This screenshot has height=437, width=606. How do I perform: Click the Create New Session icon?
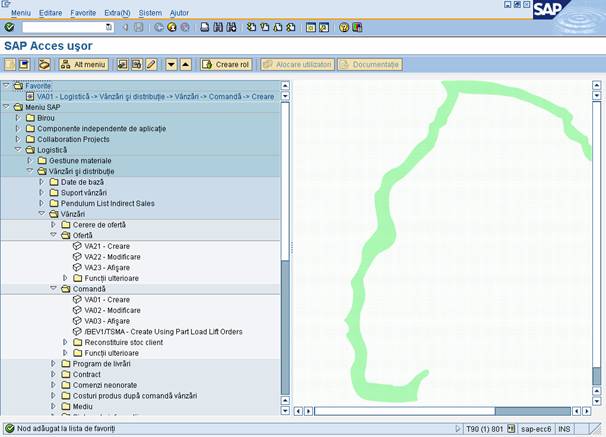click(x=311, y=27)
